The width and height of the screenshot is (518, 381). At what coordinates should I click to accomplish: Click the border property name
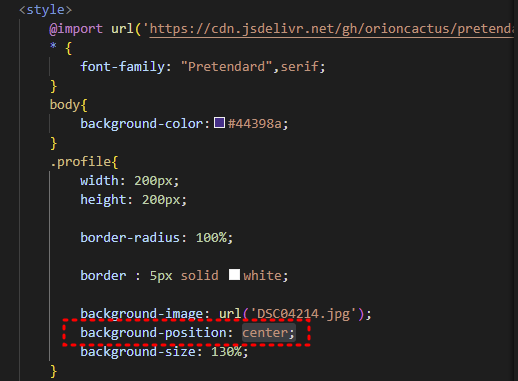[103, 276]
